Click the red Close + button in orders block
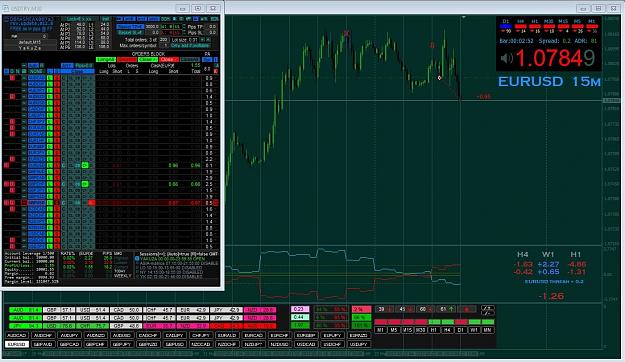Image resolution: width=625 pixels, height=362 pixels. click(x=169, y=59)
